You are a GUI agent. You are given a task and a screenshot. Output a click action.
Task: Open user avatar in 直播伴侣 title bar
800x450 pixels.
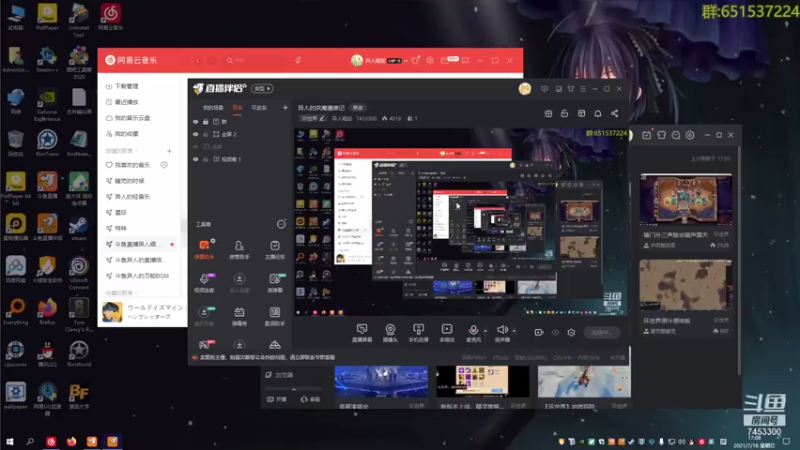(x=524, y=89)
